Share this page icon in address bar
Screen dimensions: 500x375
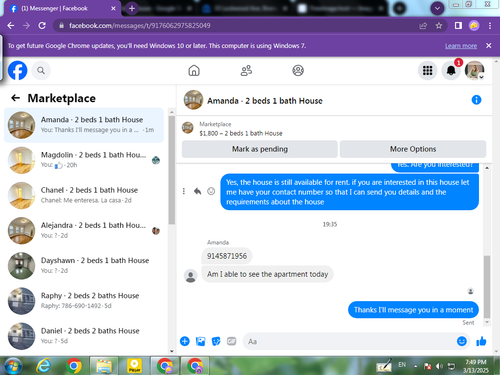[x=423, y=25]
